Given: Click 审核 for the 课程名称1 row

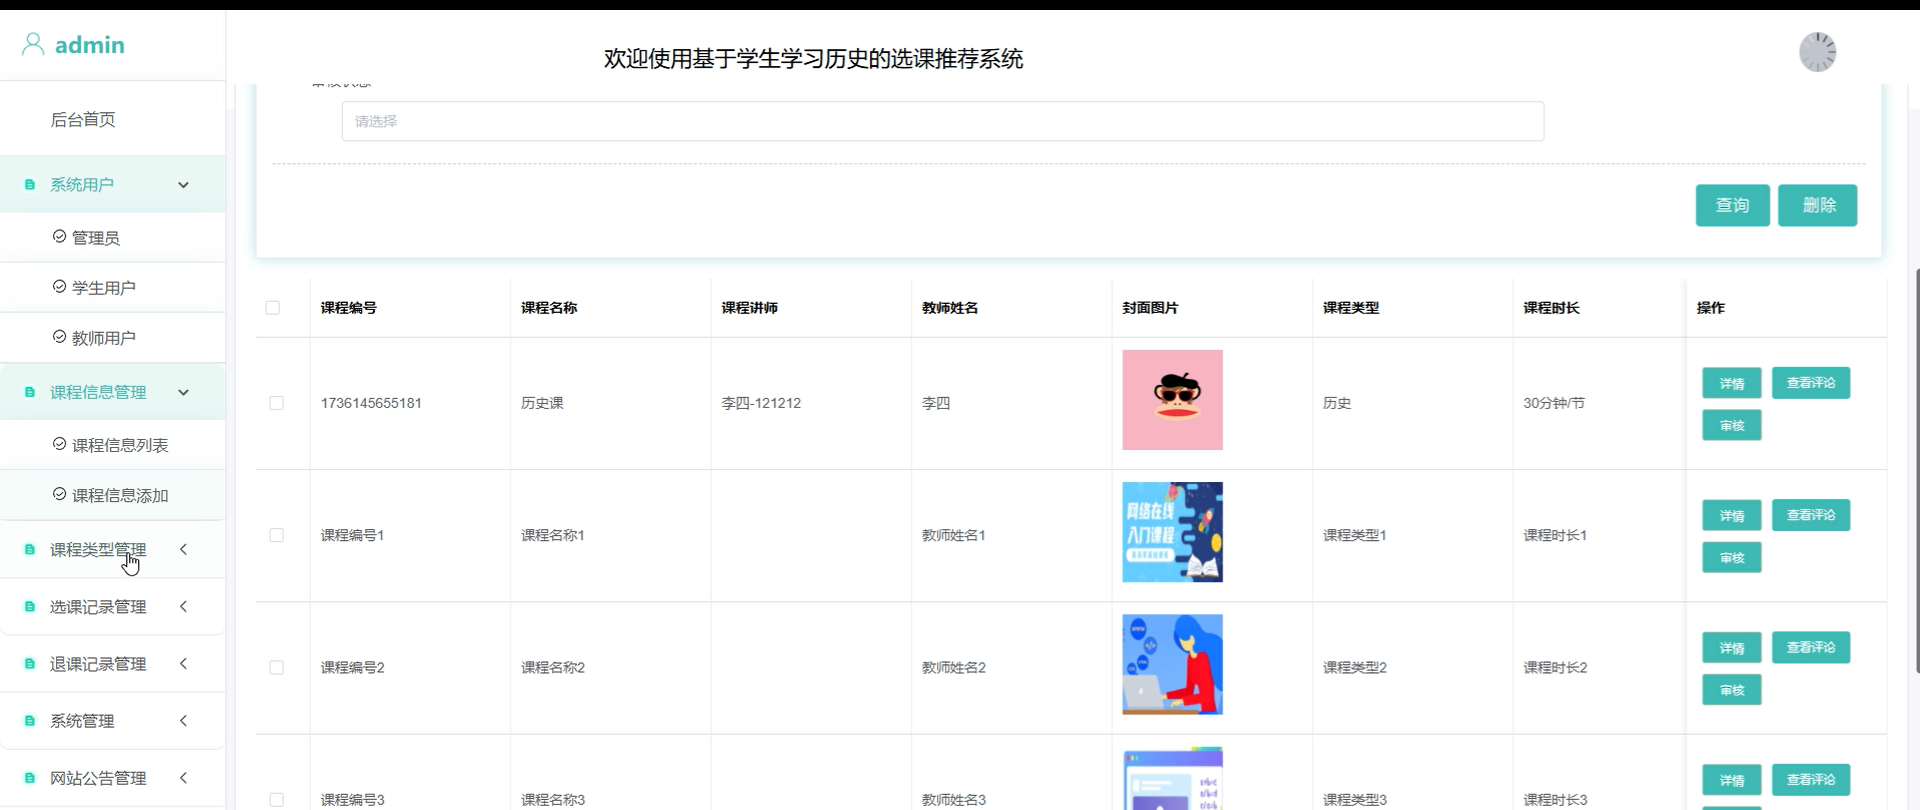Looking at the screenshot, I should coord(1732,557).
